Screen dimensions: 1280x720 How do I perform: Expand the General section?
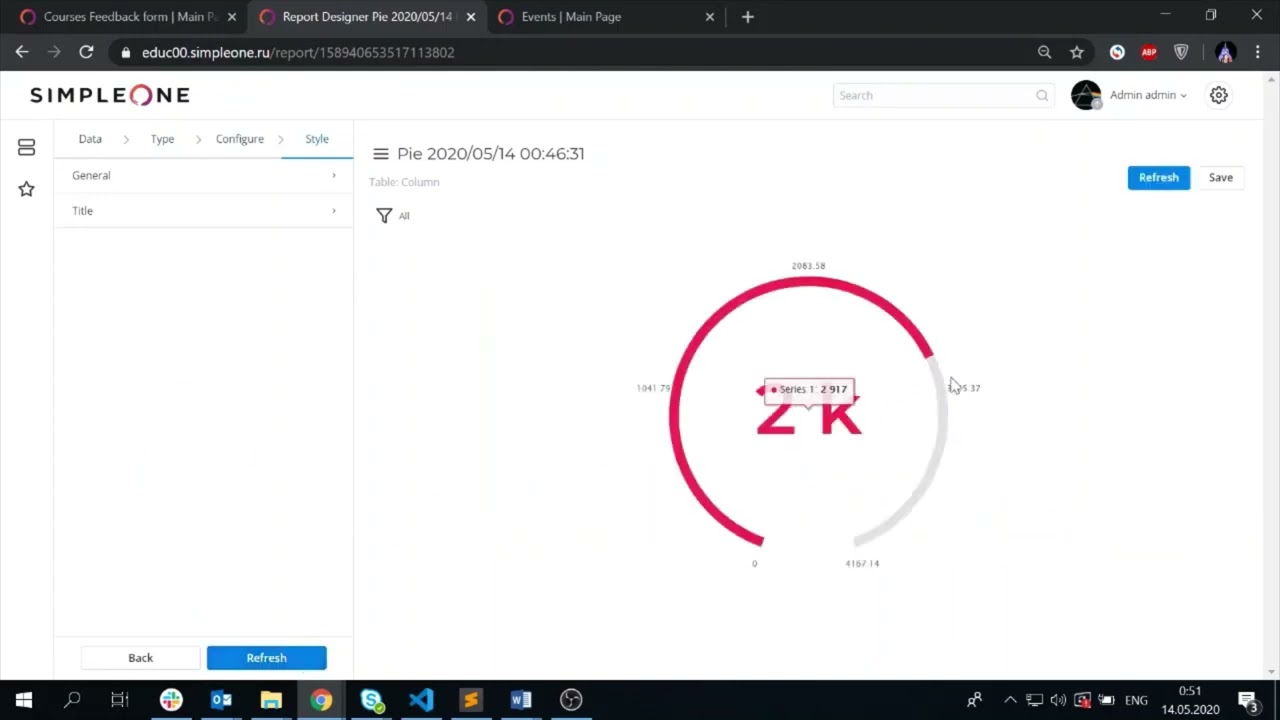[203, 175]
